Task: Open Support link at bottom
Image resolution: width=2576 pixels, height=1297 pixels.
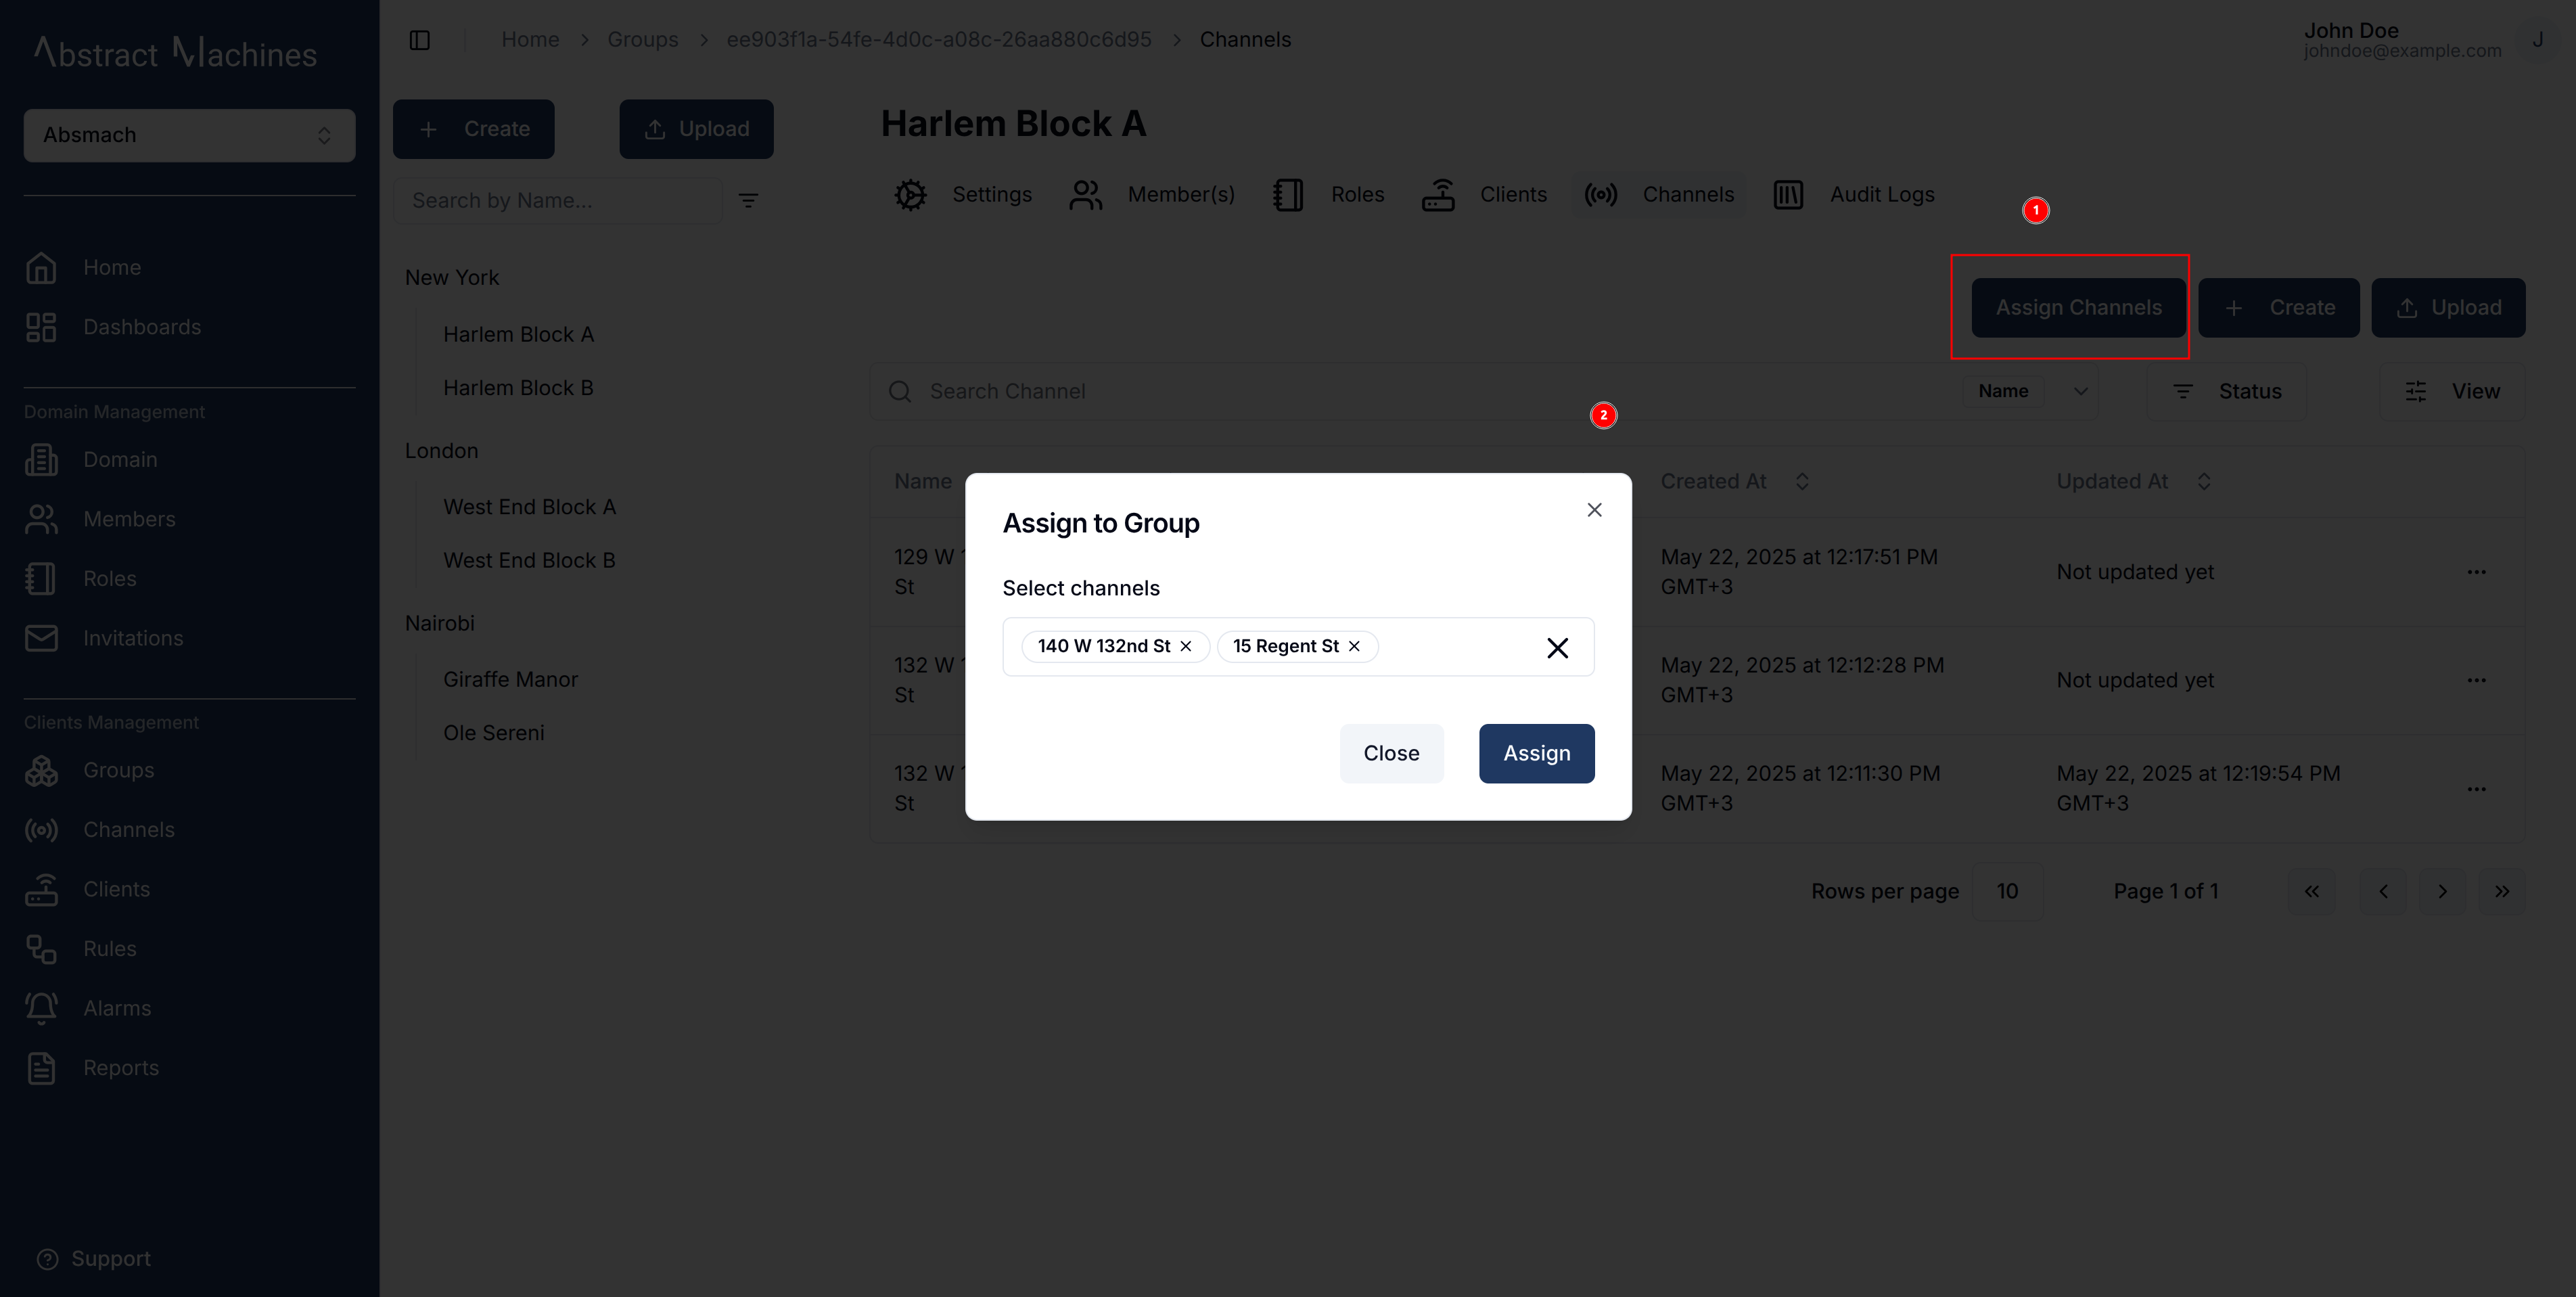Action: [94, 1259]
